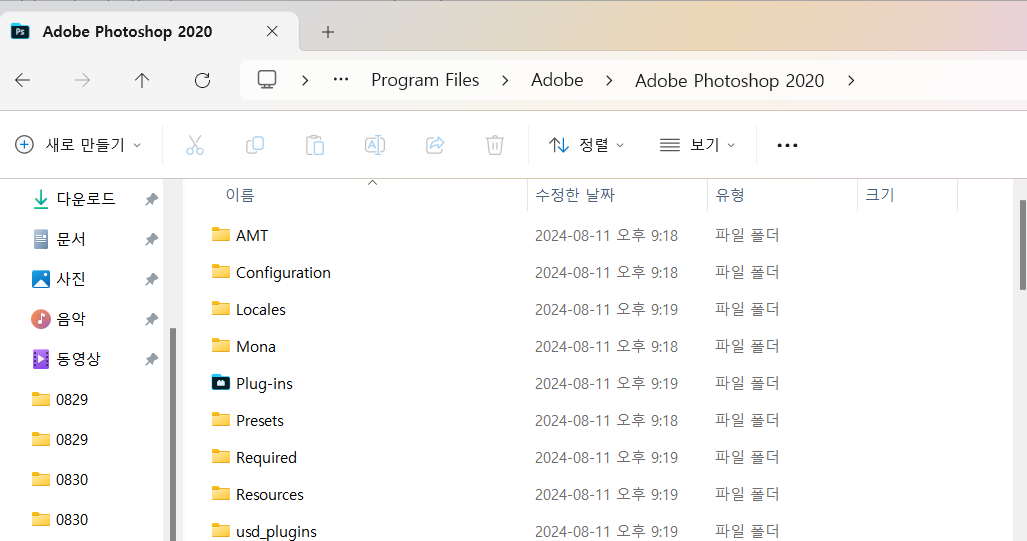The width and height of the screenshot is (1027, 541).
Task: Click the file list vertical scrollbar
Action: click(1022, 245)
